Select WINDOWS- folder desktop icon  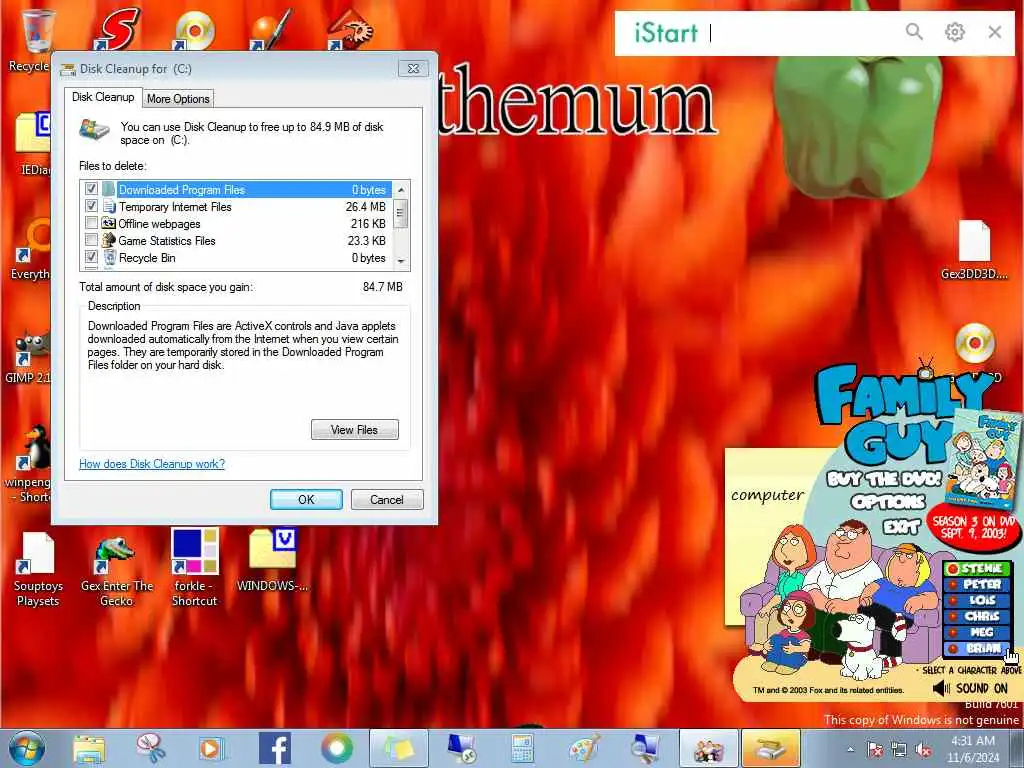(x=272, y=560)
